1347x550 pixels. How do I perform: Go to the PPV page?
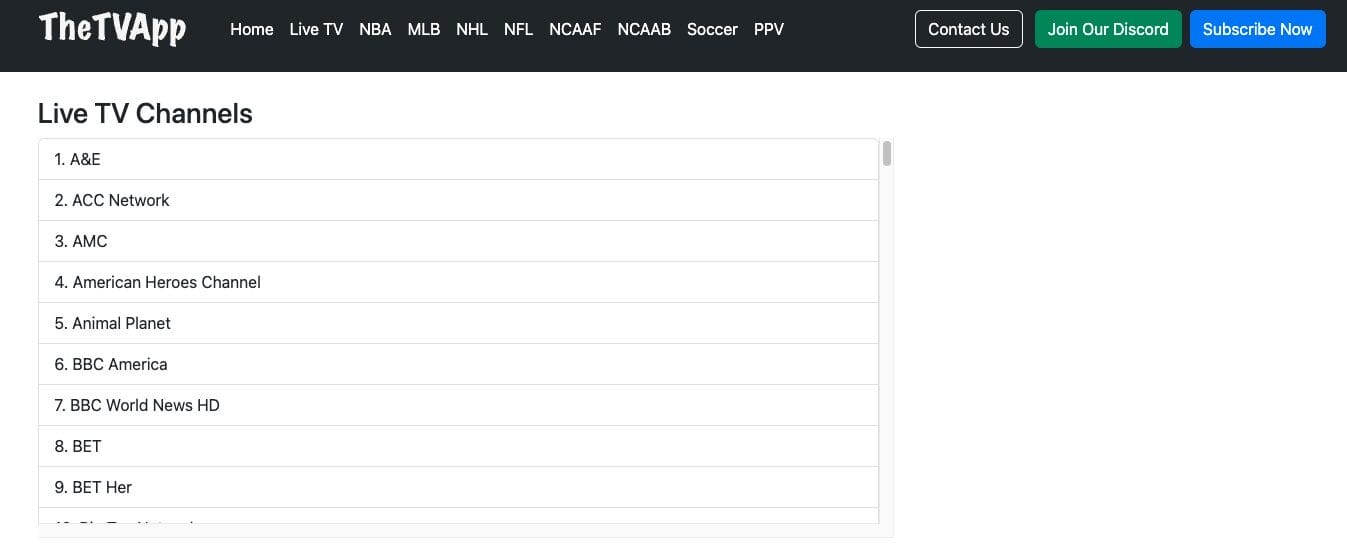pos(769,30)
